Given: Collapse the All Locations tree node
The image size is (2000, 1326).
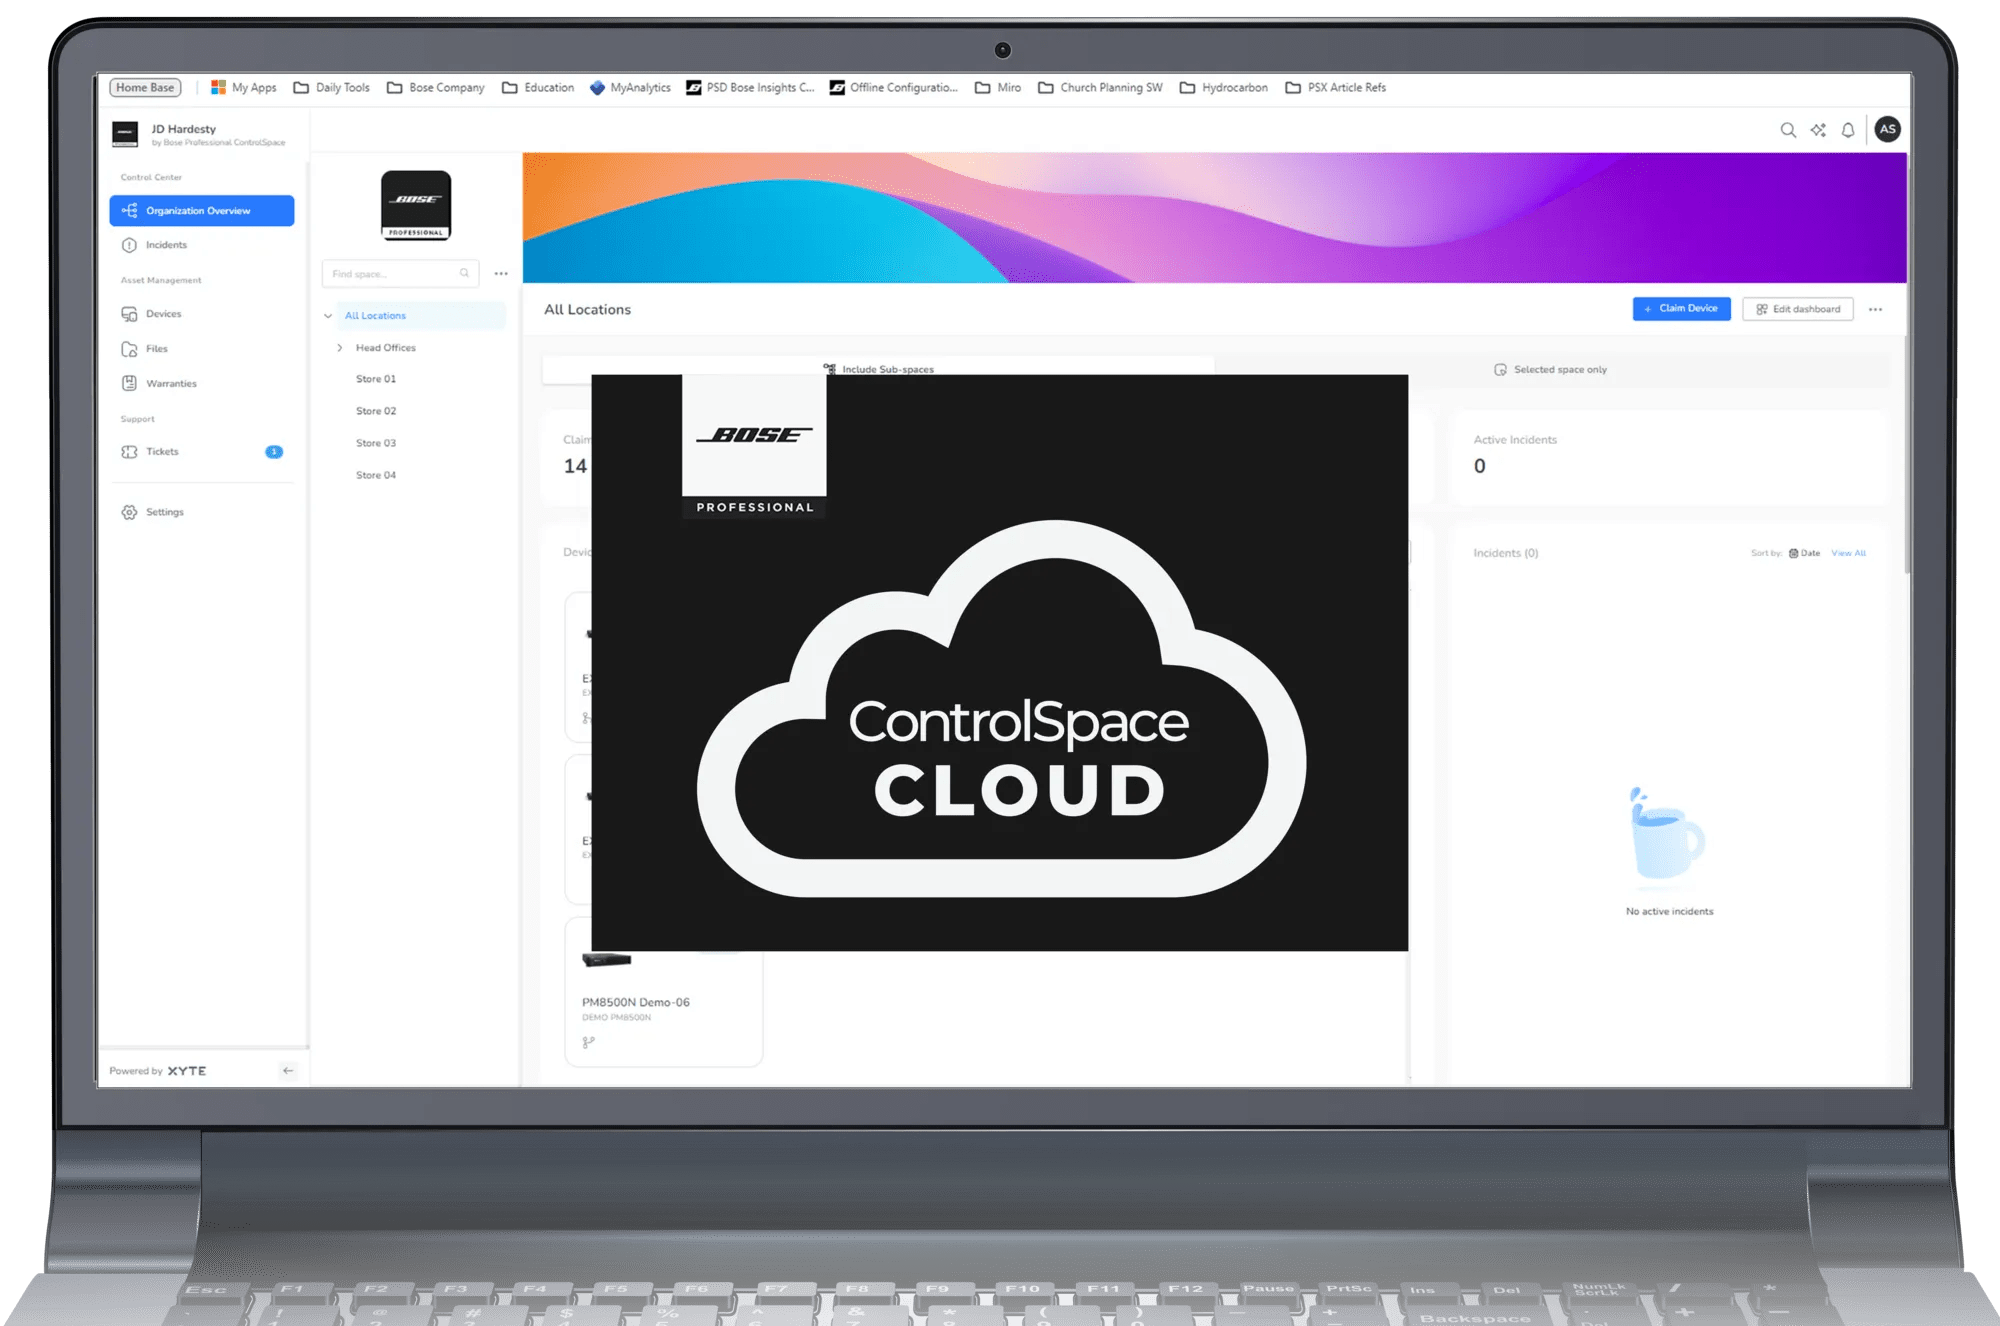Looking at the screenshot, I should [328, 316].
